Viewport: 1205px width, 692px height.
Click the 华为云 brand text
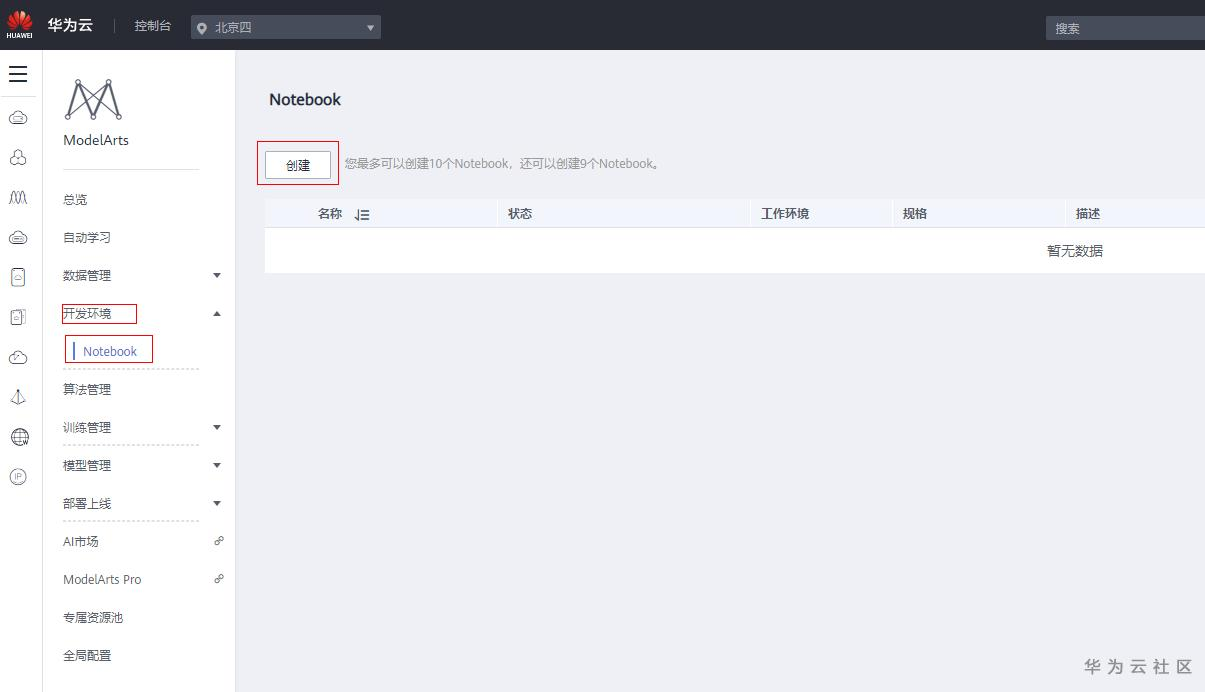tap(70, 25)
